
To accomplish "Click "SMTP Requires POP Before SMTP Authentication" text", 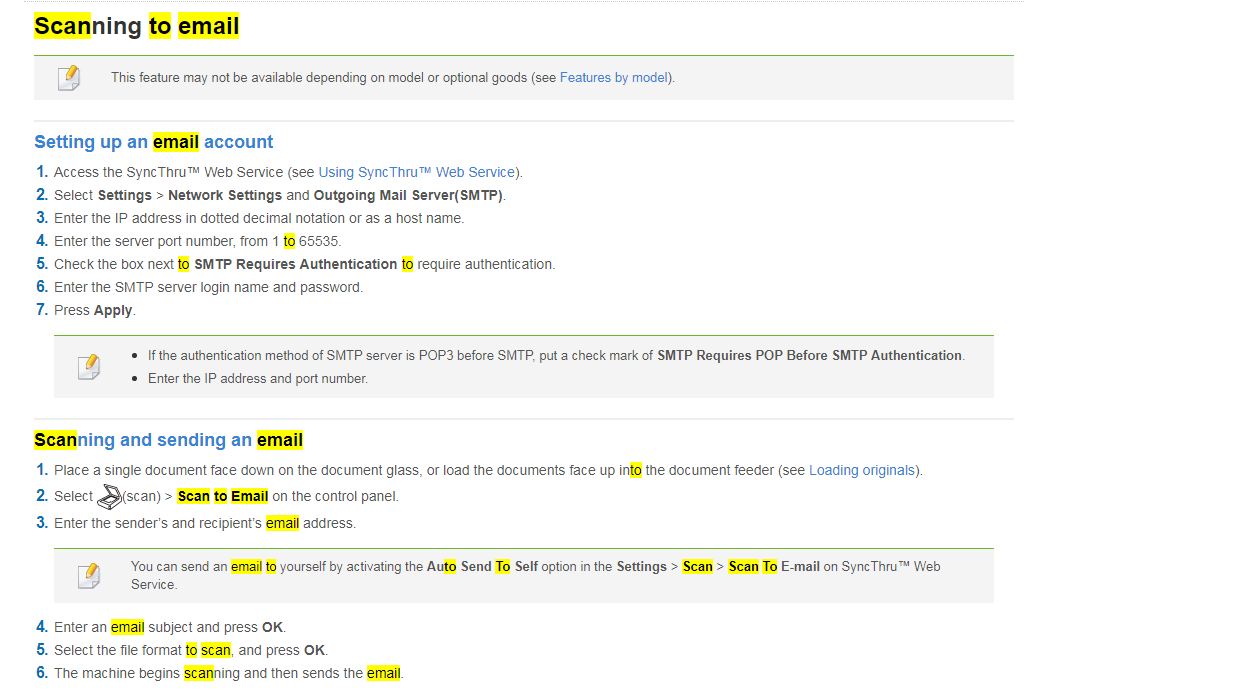I will point(809,355).
